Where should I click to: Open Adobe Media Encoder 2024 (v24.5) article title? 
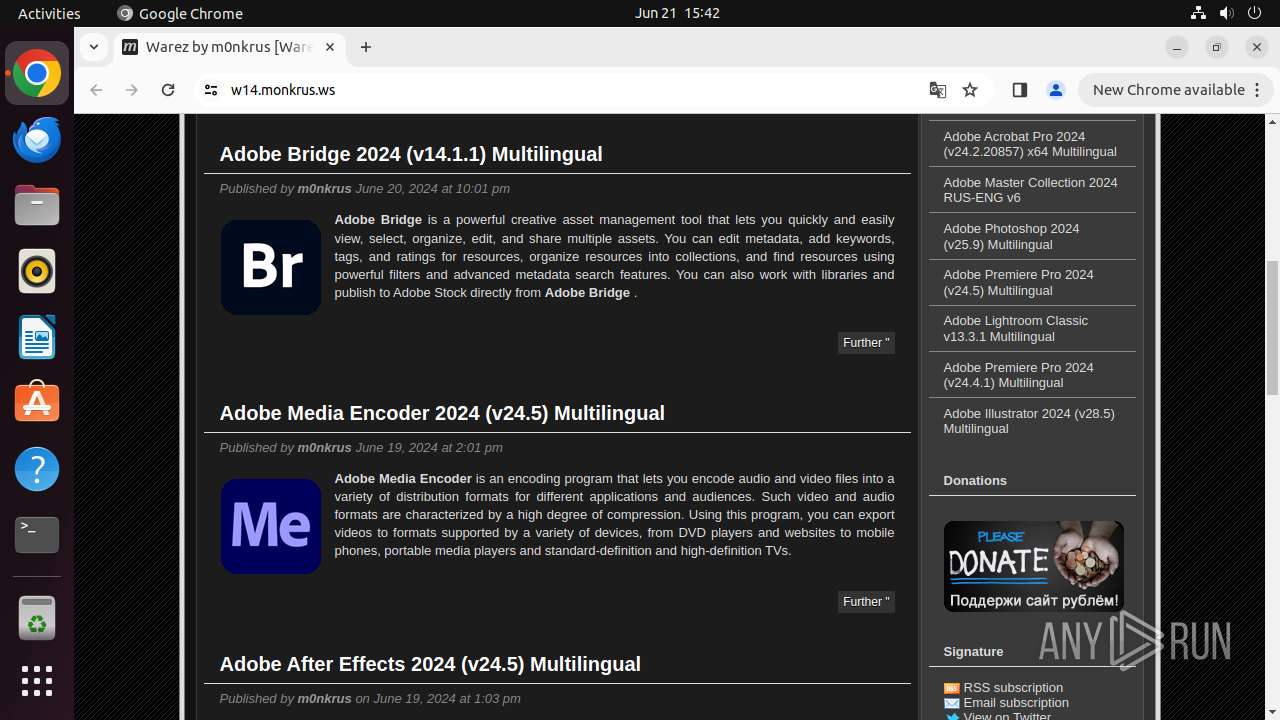tap(442, 413)
